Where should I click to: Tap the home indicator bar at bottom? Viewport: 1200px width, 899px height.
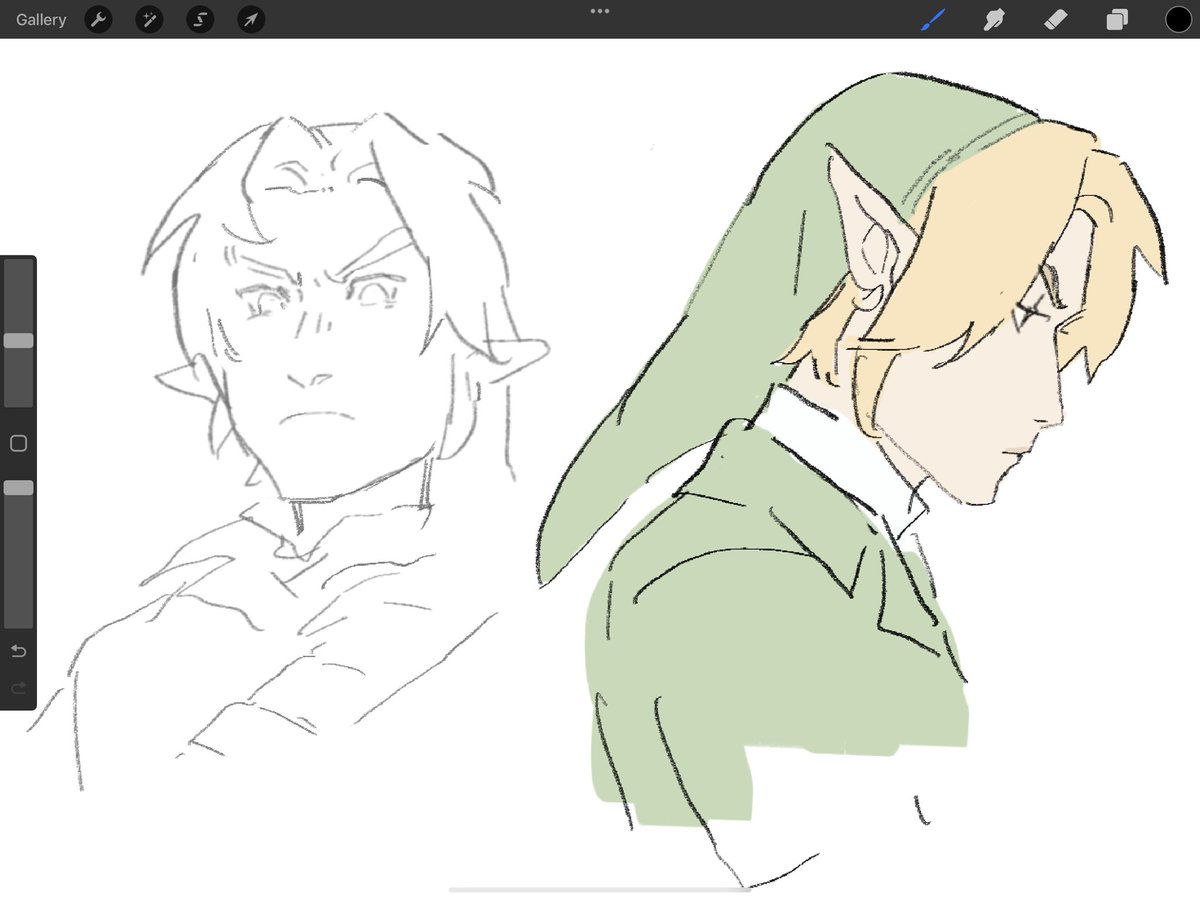600,889
